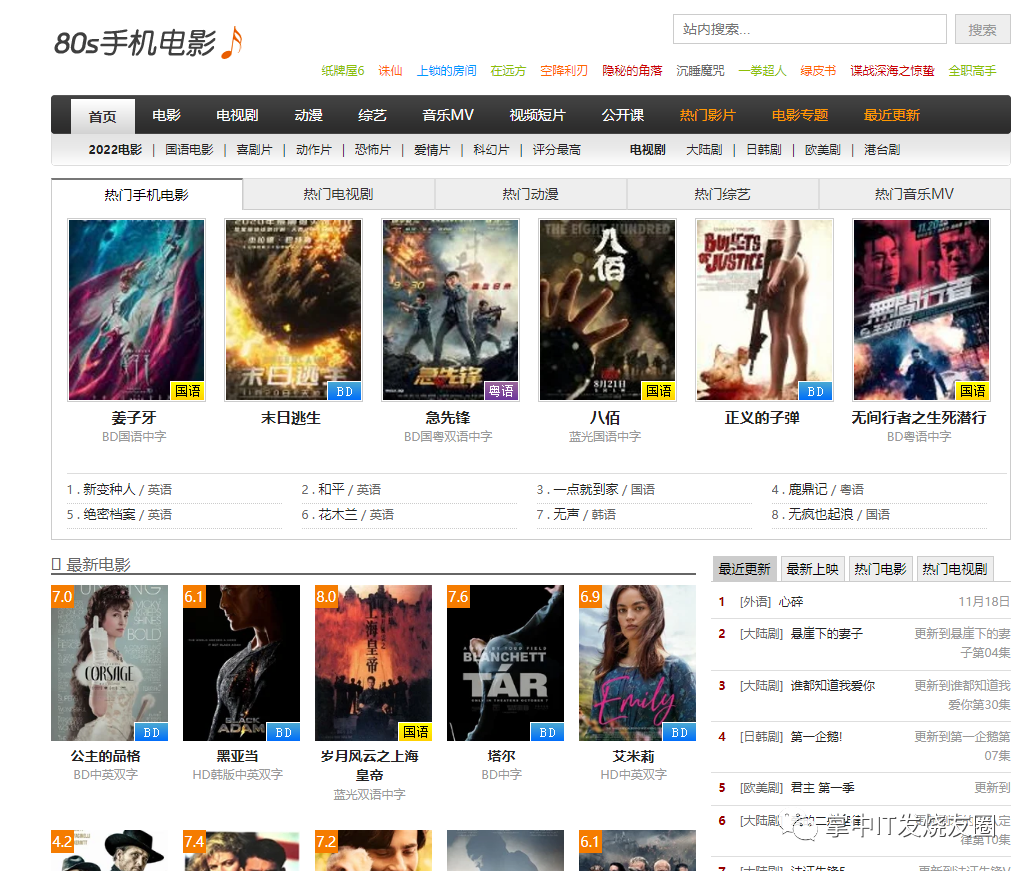
Task: Open the 电影 navigation menu
Action: click(166, 115)
